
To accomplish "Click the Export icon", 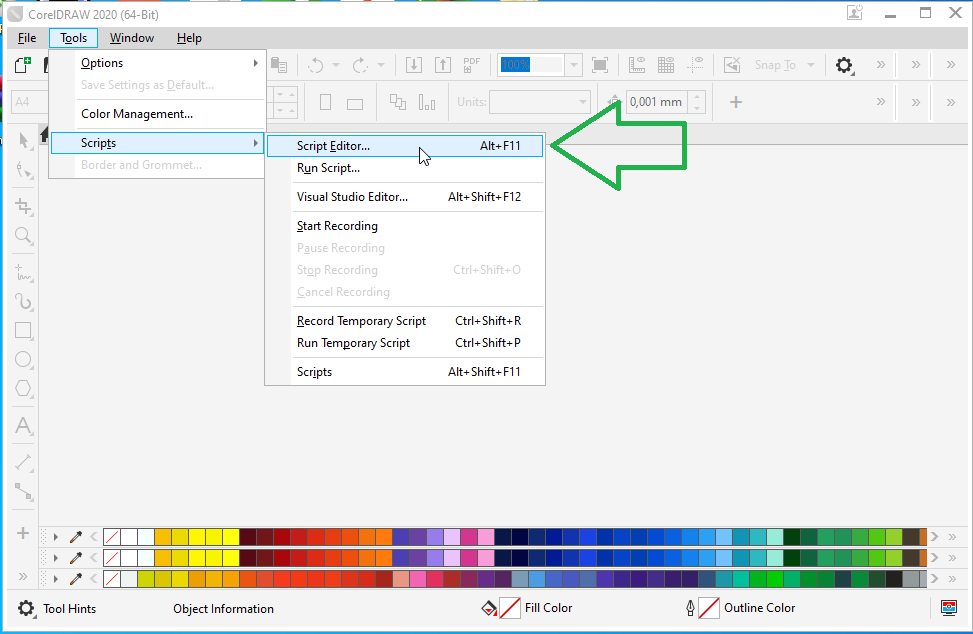I will click(x=443, y=65).
